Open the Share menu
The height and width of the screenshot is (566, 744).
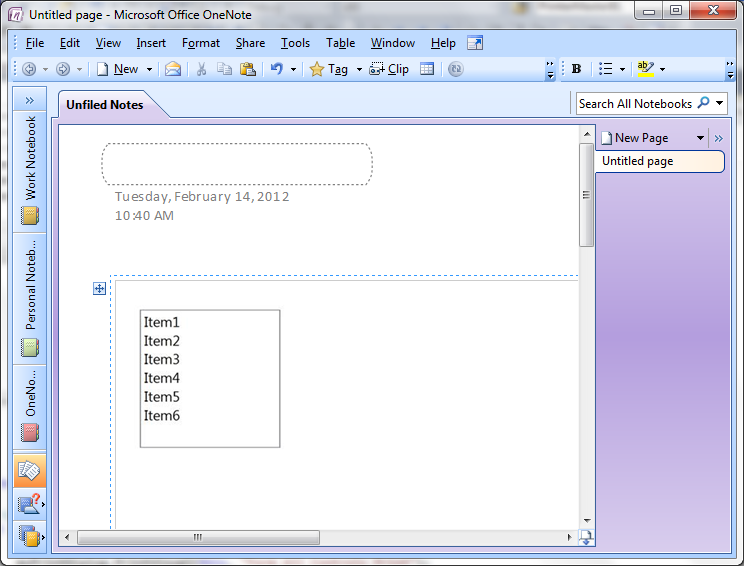point(251,43)
